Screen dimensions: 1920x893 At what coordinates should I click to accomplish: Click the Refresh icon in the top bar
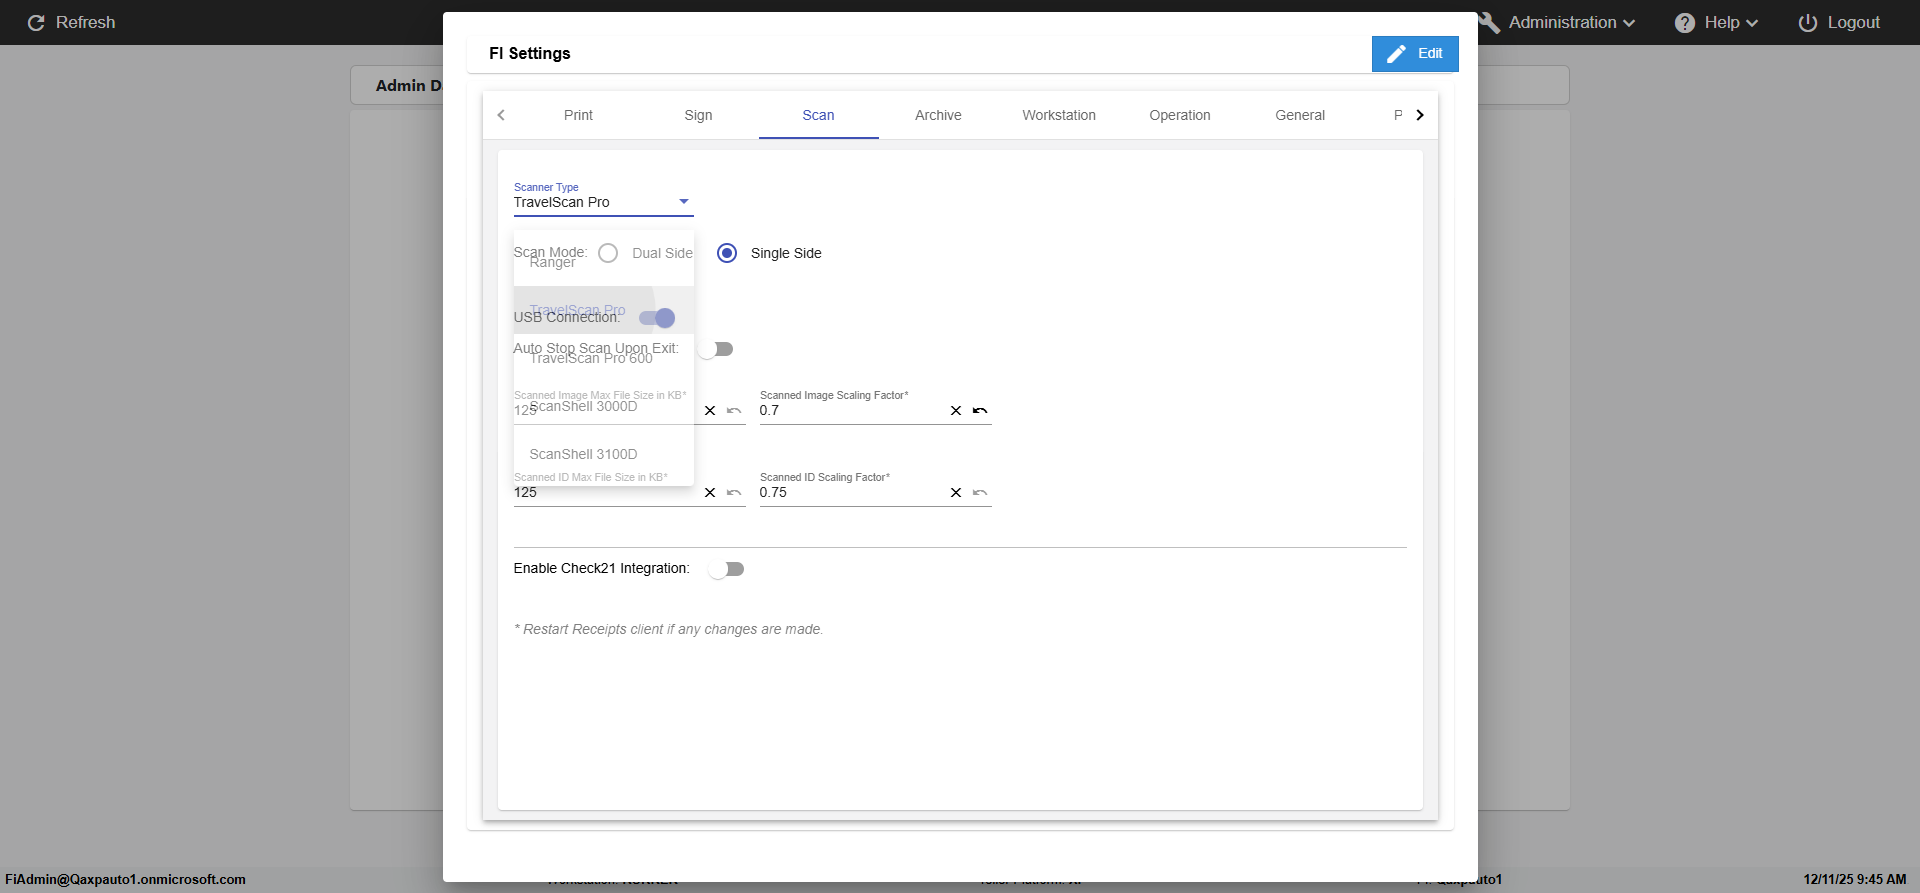pos(36,23)
